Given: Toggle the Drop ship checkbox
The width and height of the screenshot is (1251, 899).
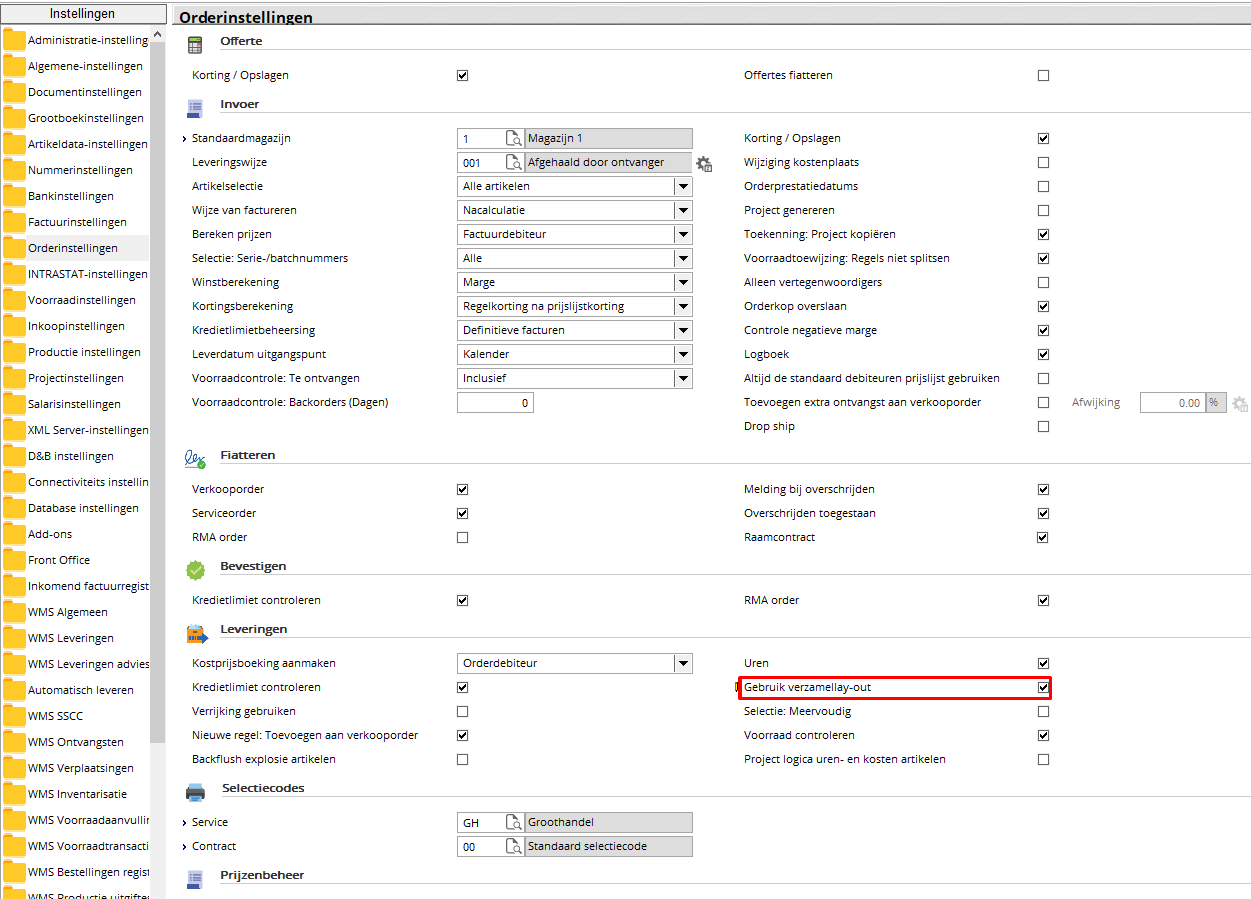Looking at the screenshot, I should 1043,427.
